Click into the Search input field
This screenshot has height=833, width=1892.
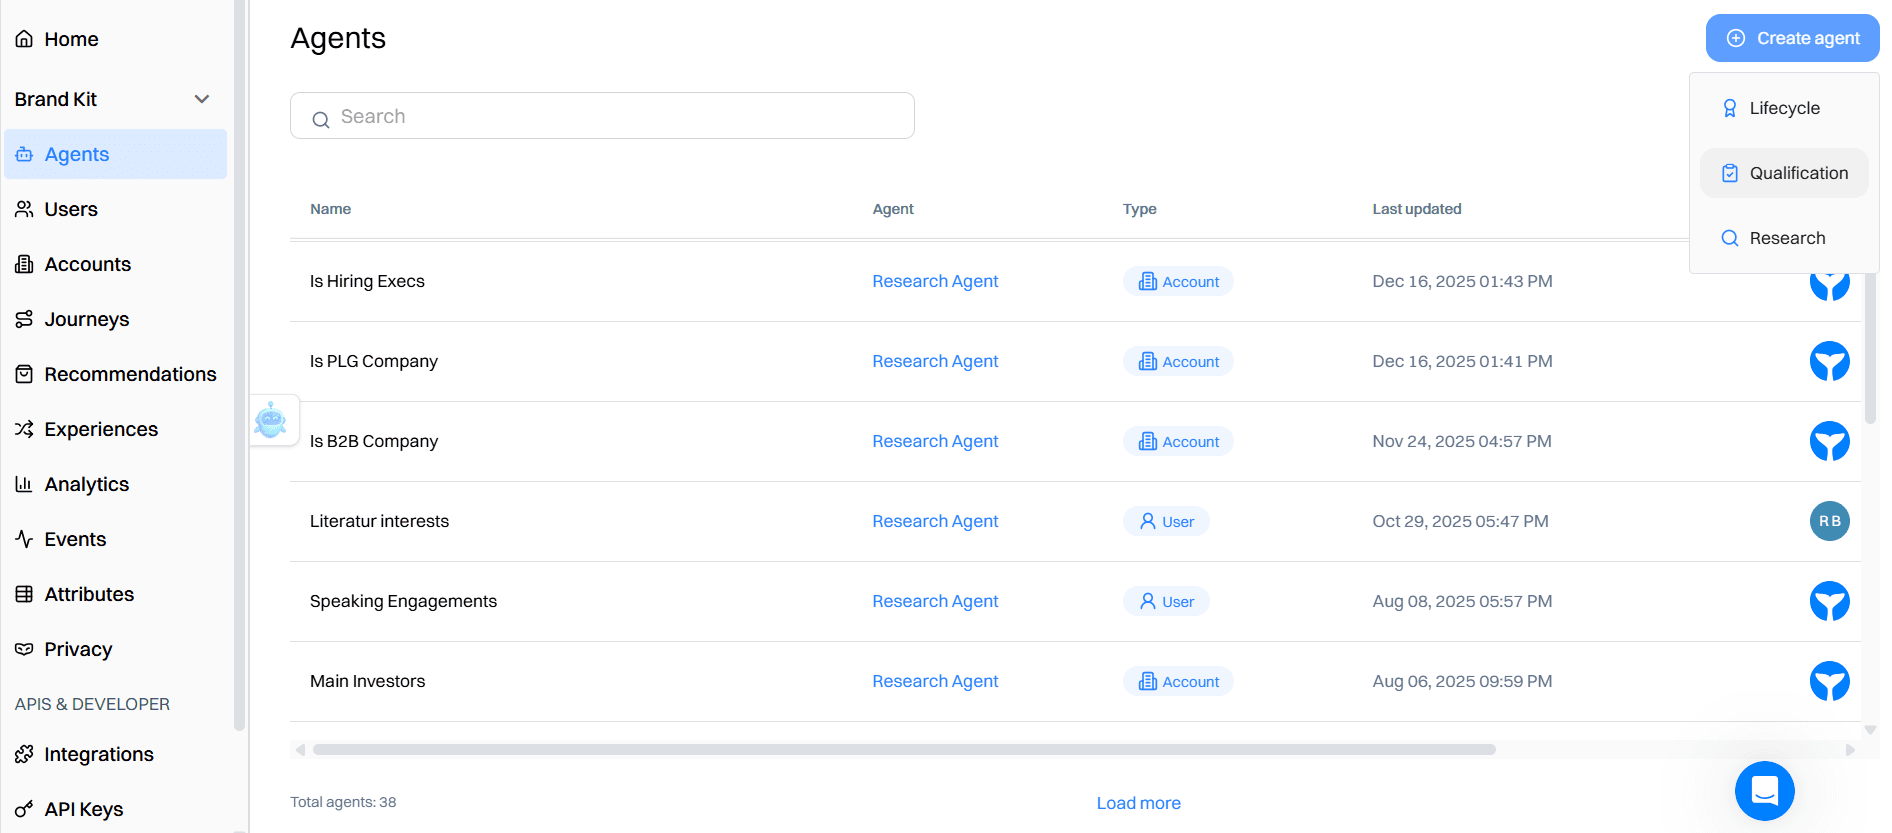click(x=602, y=116)
